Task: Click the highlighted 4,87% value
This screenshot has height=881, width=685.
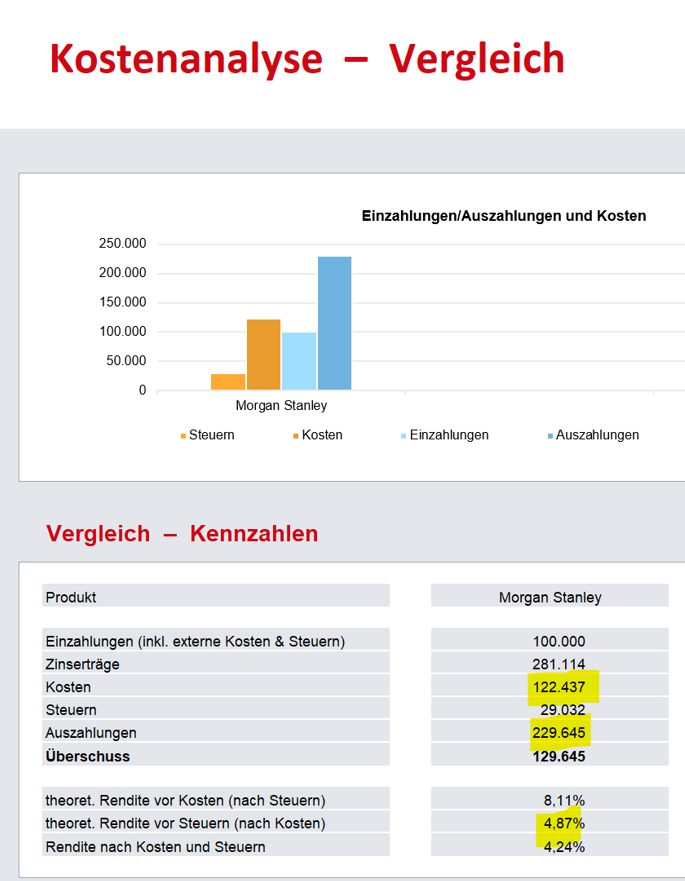Action: [x=564, y=823]
